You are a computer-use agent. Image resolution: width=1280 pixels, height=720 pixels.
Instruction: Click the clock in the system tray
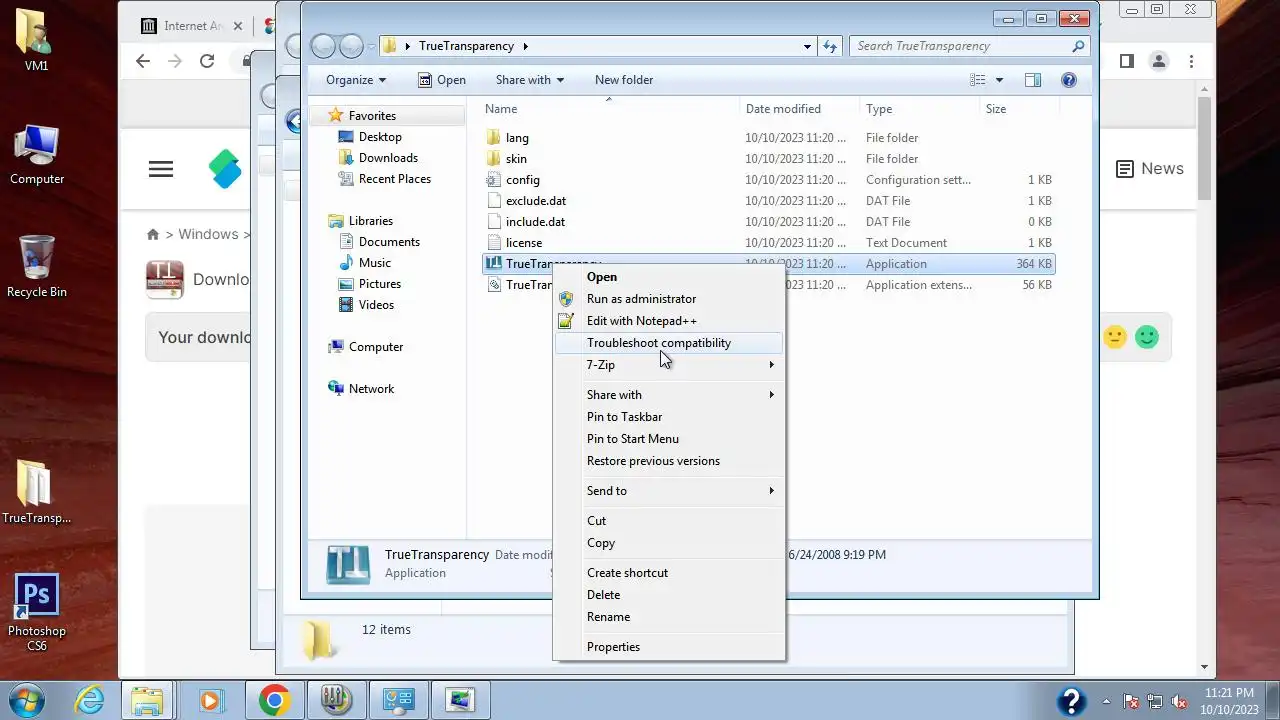1230,701
